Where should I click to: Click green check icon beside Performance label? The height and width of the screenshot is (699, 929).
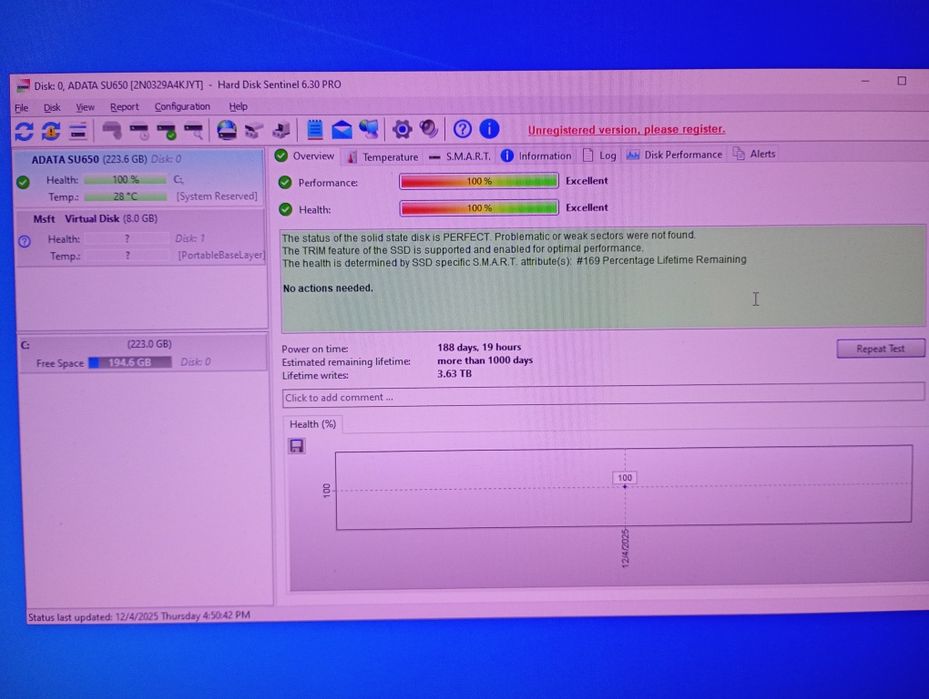point(285,182)
